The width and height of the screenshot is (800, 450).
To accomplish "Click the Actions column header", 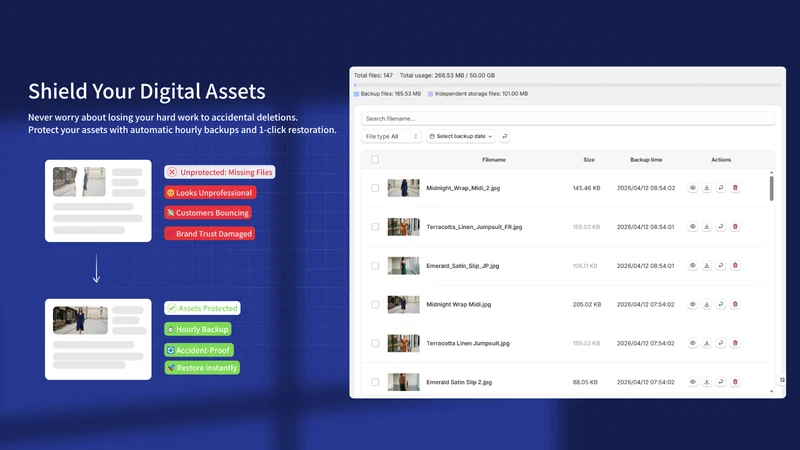I will (x=721, y=160).
